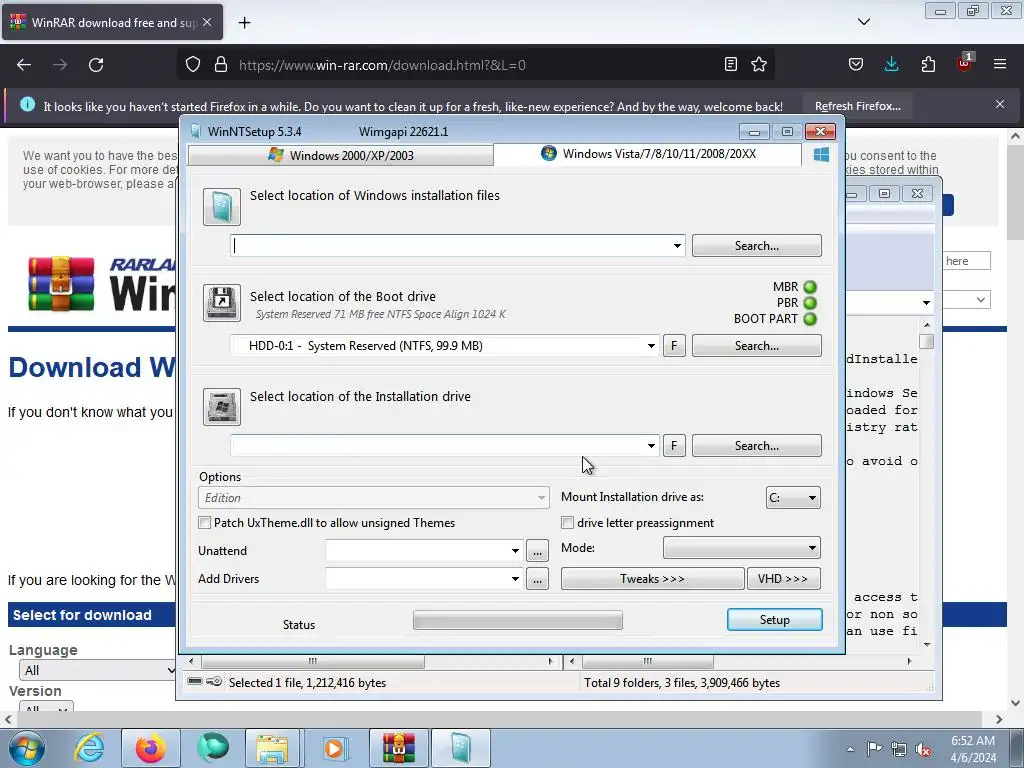Browse for an Unattend file with ... button
Screen dimensions: 1024x768
[537, 551]
